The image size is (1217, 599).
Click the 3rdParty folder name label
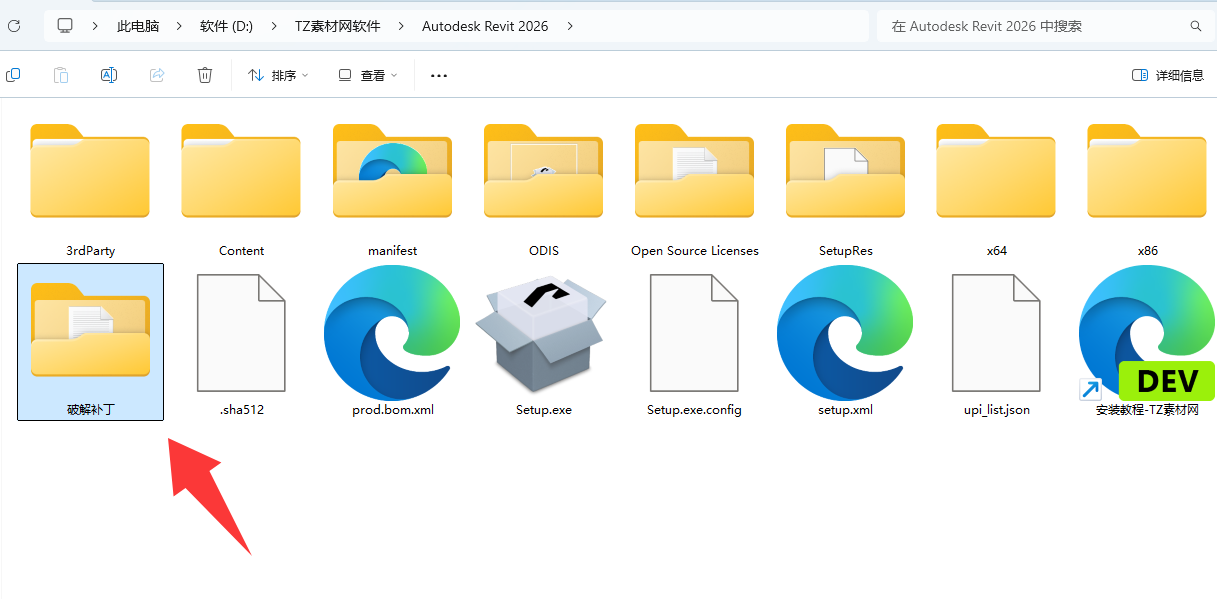[x=90, y=251]
